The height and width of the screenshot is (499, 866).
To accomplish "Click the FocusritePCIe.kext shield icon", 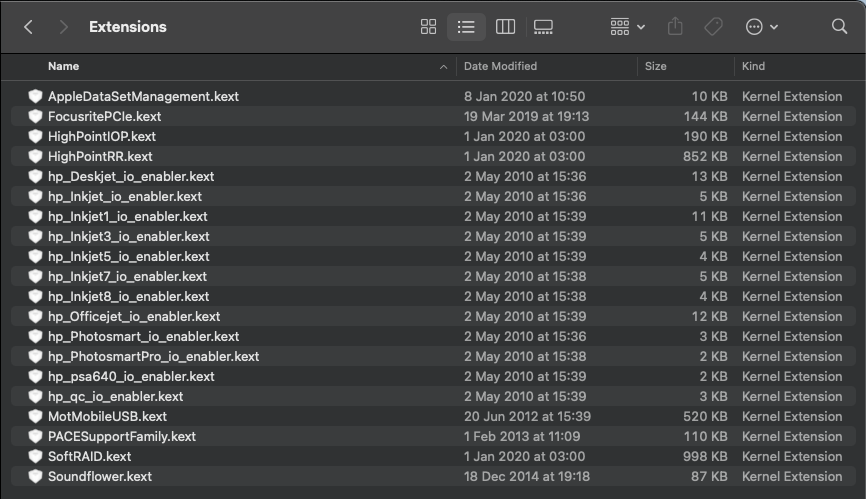I will (36, 116).
